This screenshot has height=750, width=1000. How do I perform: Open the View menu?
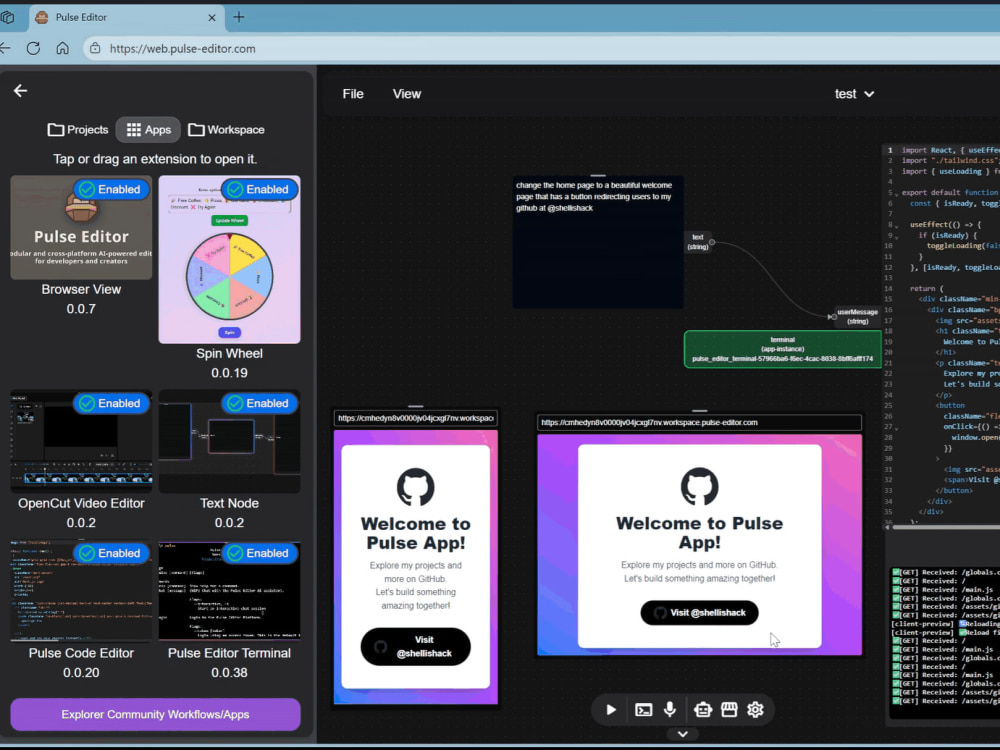(x=407, y=94)
